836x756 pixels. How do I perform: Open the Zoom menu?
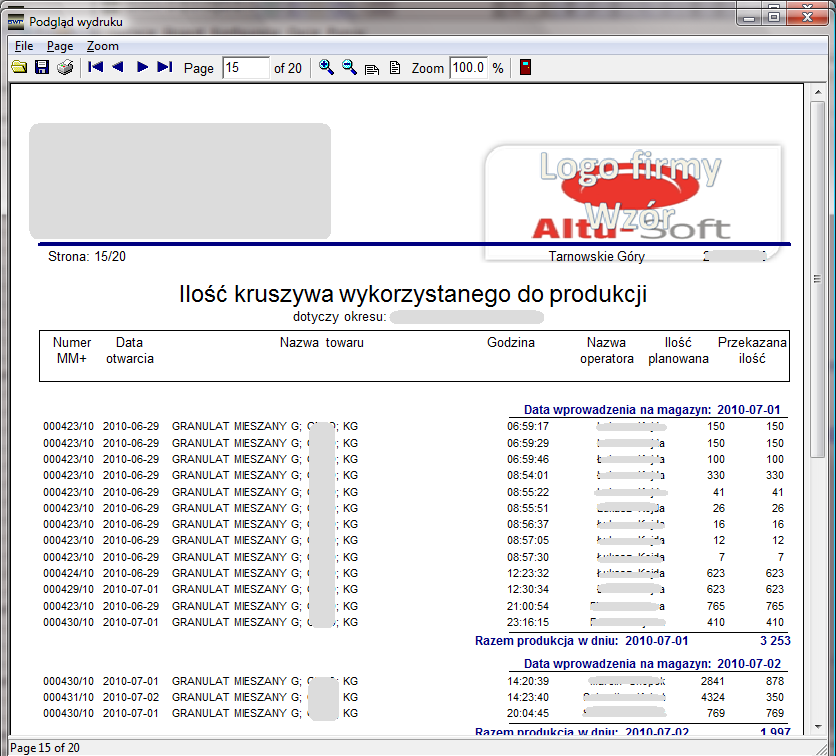(102, 46)
